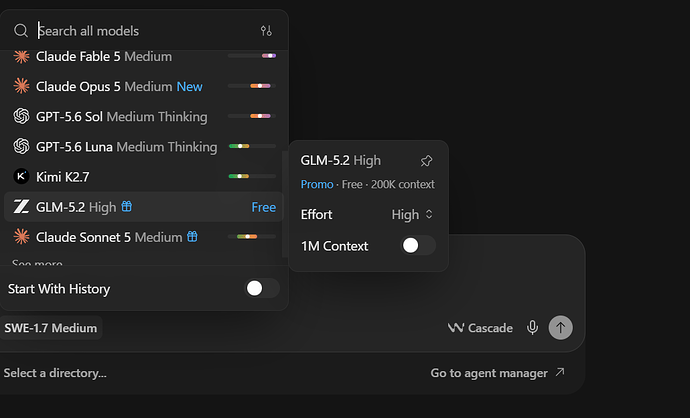Change Effort level from High dropdown
Screen dimensions: 690x418
click(412, 215)
